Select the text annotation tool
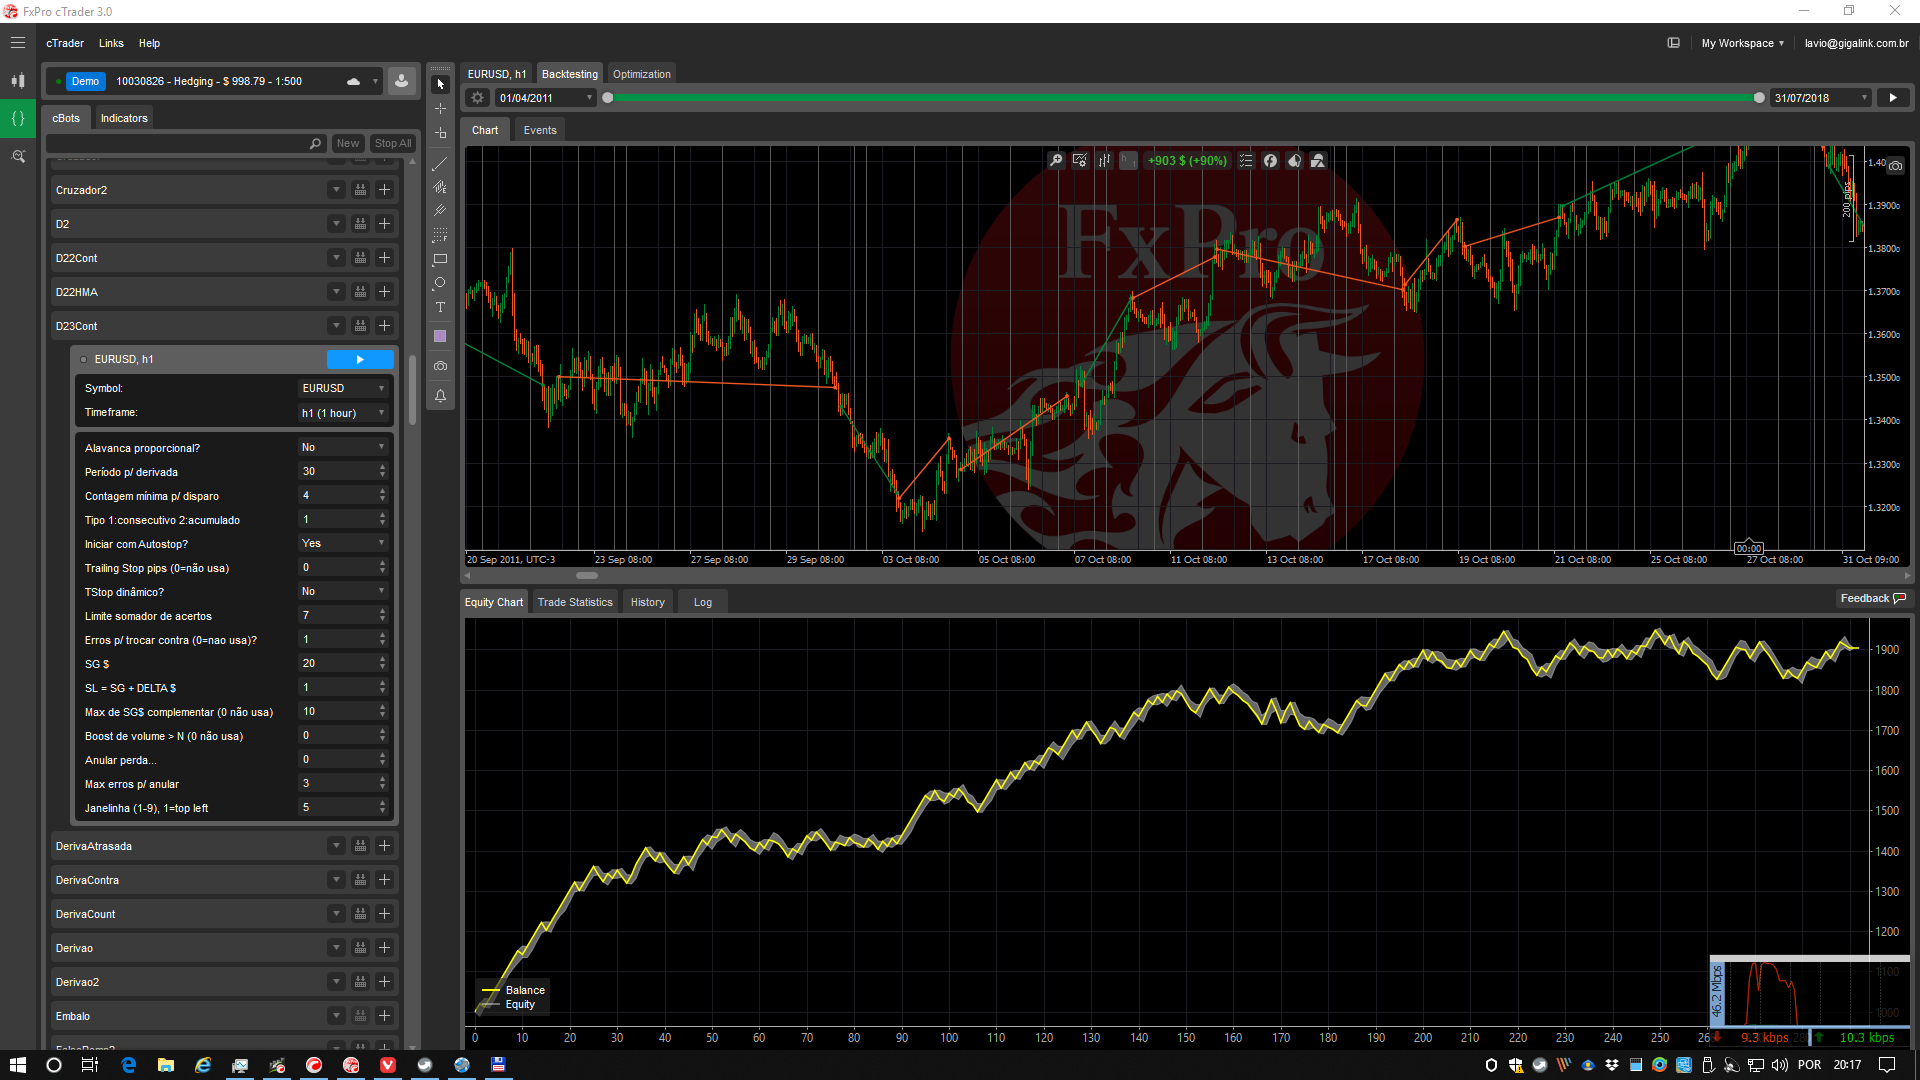 pos(440,307)
